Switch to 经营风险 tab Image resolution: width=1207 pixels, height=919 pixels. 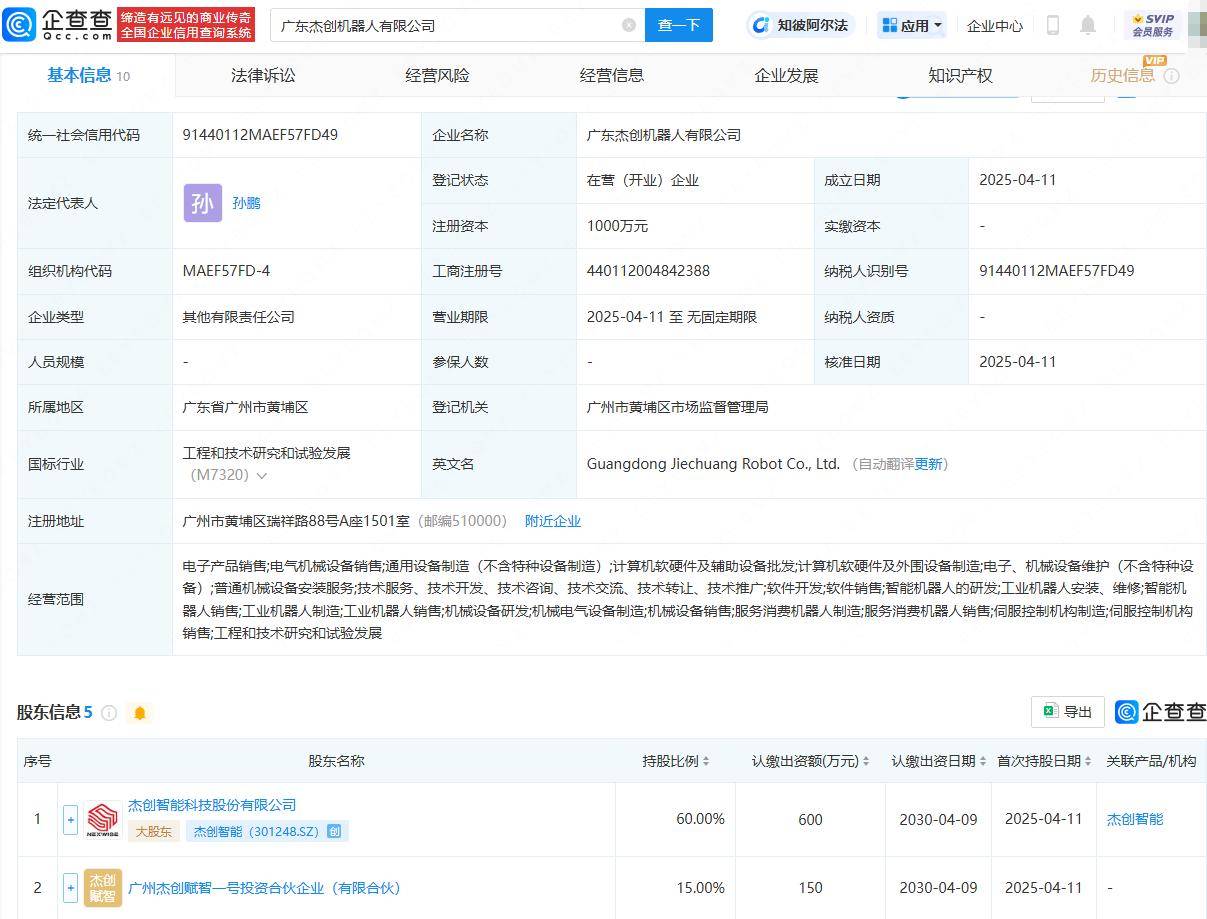pos(437,76)
